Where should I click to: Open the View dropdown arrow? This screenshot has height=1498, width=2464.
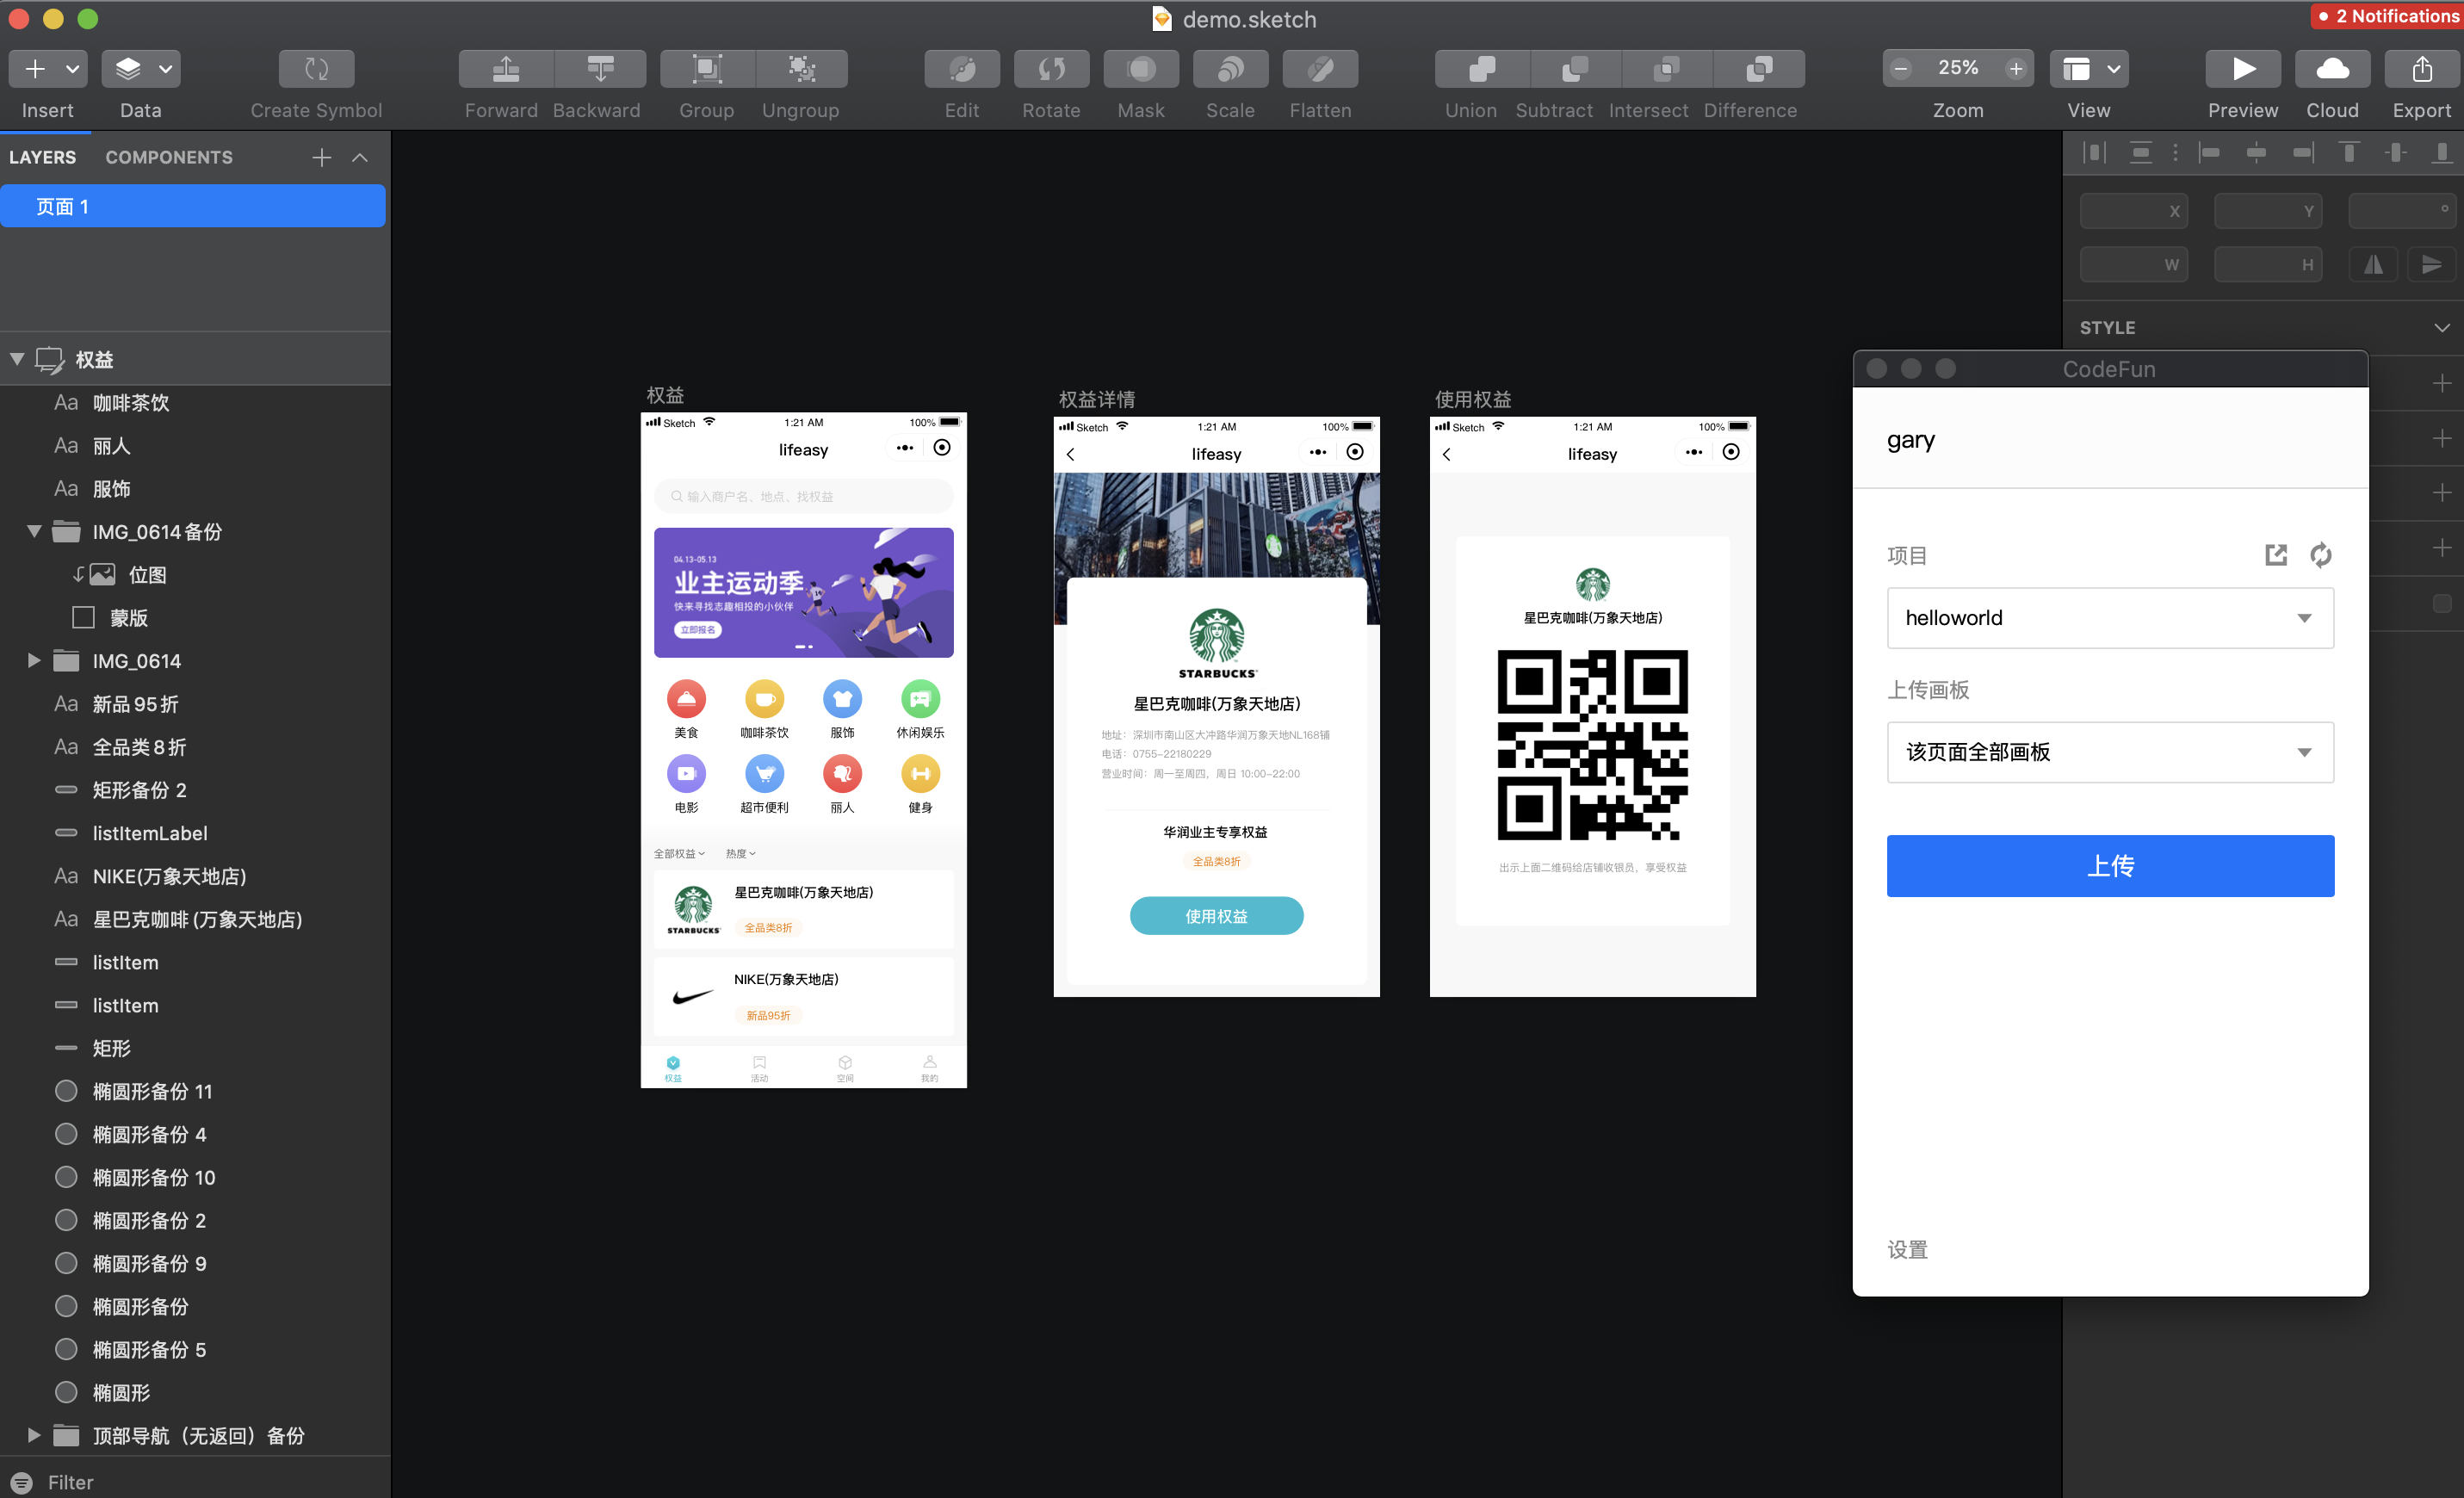[2113, 69]
